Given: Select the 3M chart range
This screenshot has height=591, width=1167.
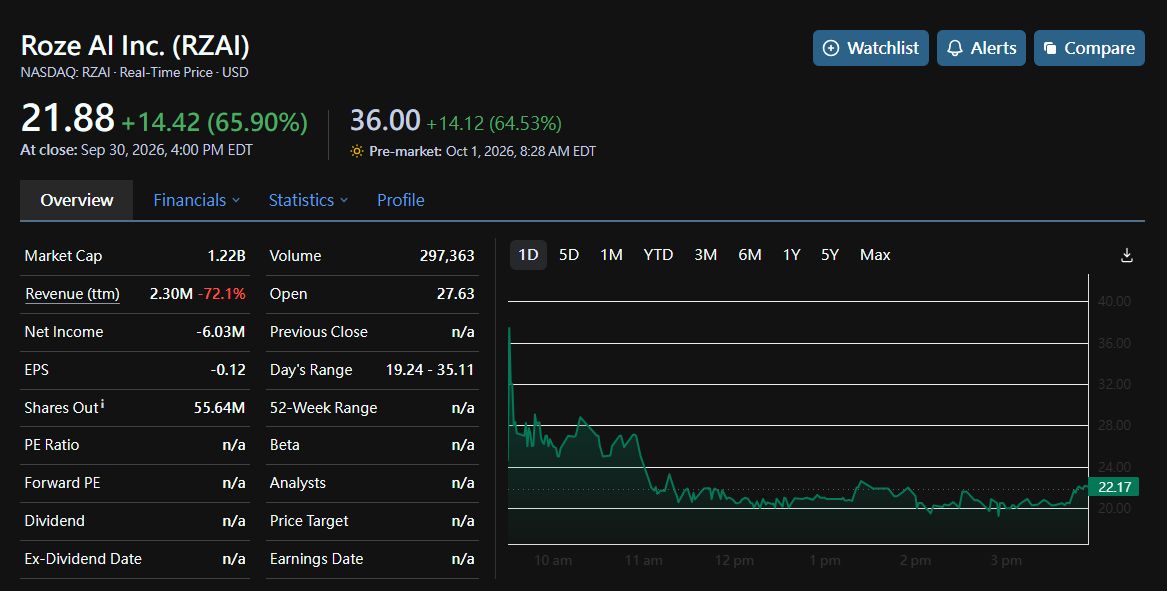Looking at the screenshot, I should point(706,255).
